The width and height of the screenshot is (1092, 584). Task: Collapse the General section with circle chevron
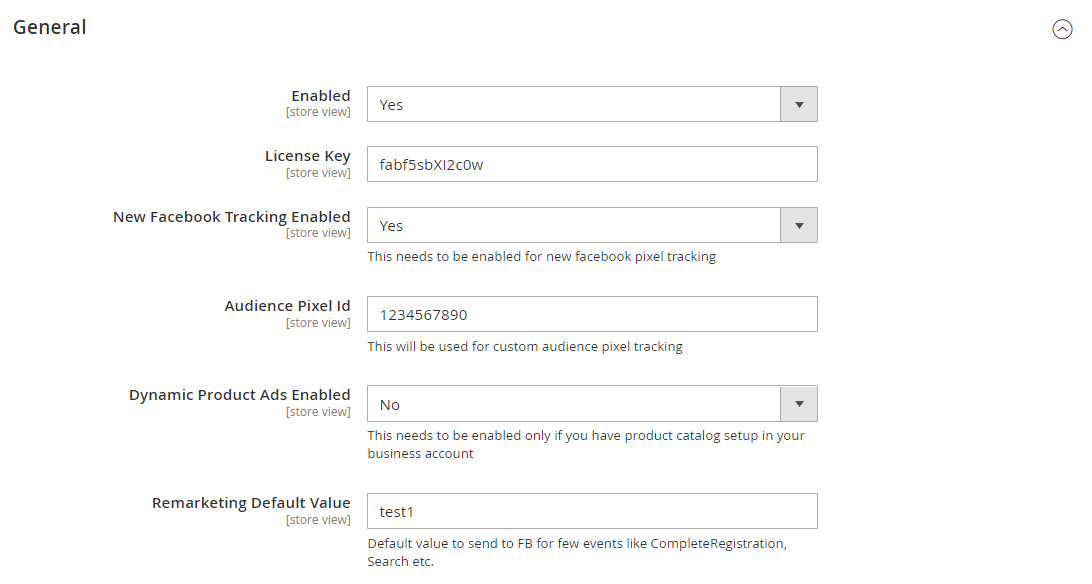[x=1062, y=29]
